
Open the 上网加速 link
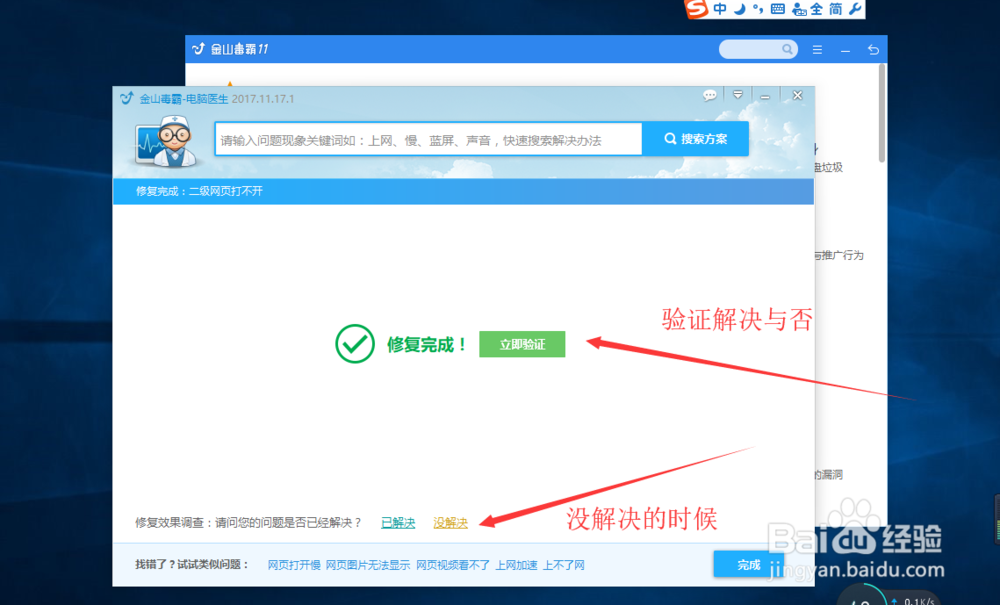coord(517,565)
